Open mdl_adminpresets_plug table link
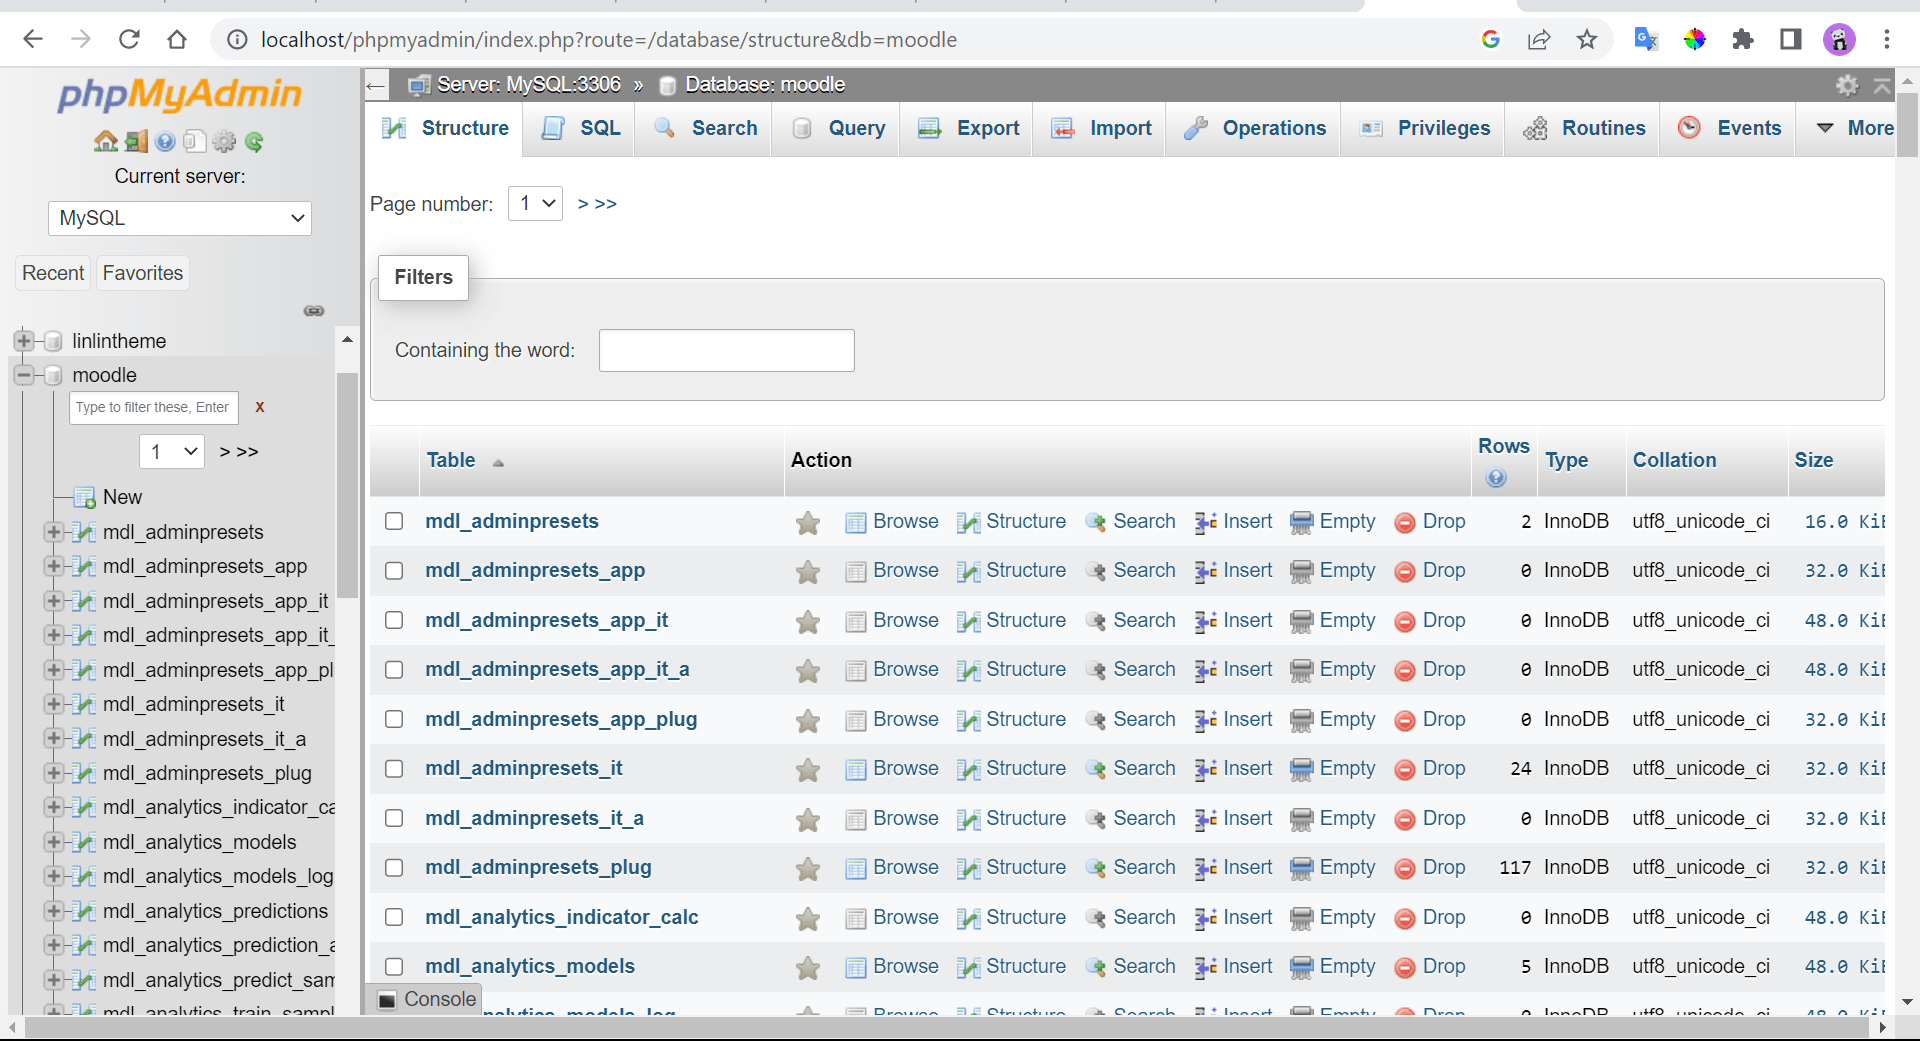1920x1041 pixels. tap(538, 867)
